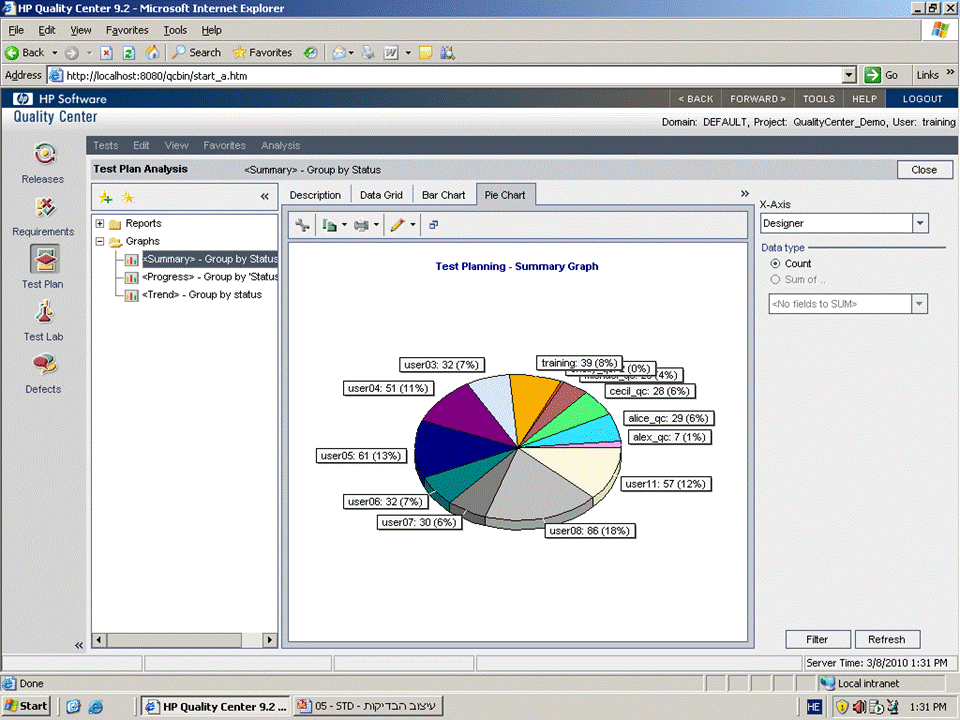The image size is (960, 720).
Task: Click the browser Refresh page icon
Action: point(129,53)
